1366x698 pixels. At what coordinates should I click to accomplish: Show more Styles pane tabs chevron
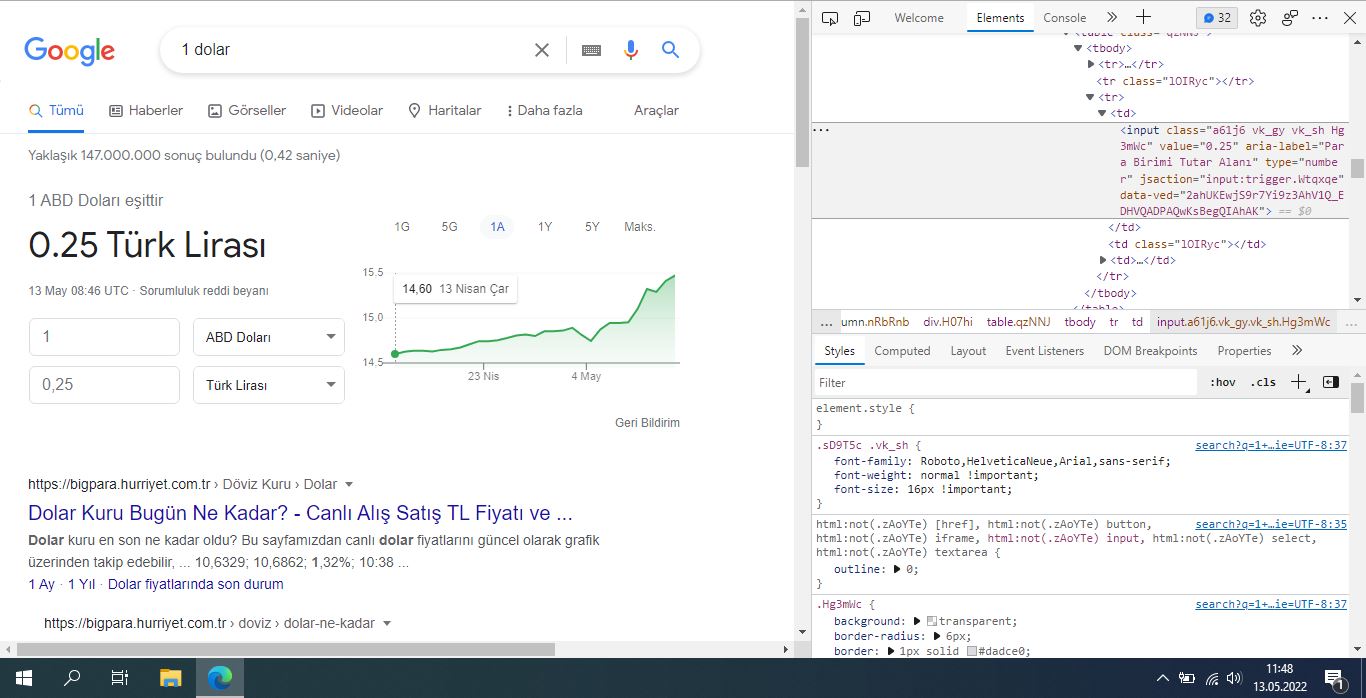pyautogui.click(x=1297, y=351)
